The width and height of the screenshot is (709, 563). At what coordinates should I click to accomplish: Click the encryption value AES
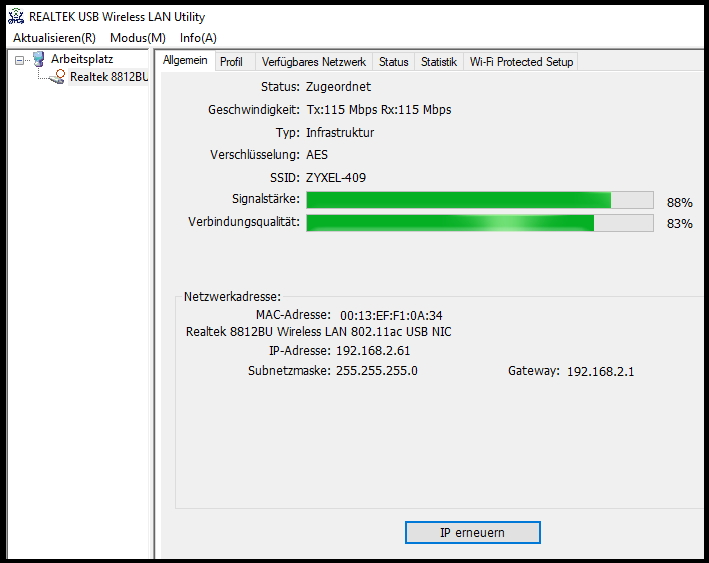(x=317, y=155)
